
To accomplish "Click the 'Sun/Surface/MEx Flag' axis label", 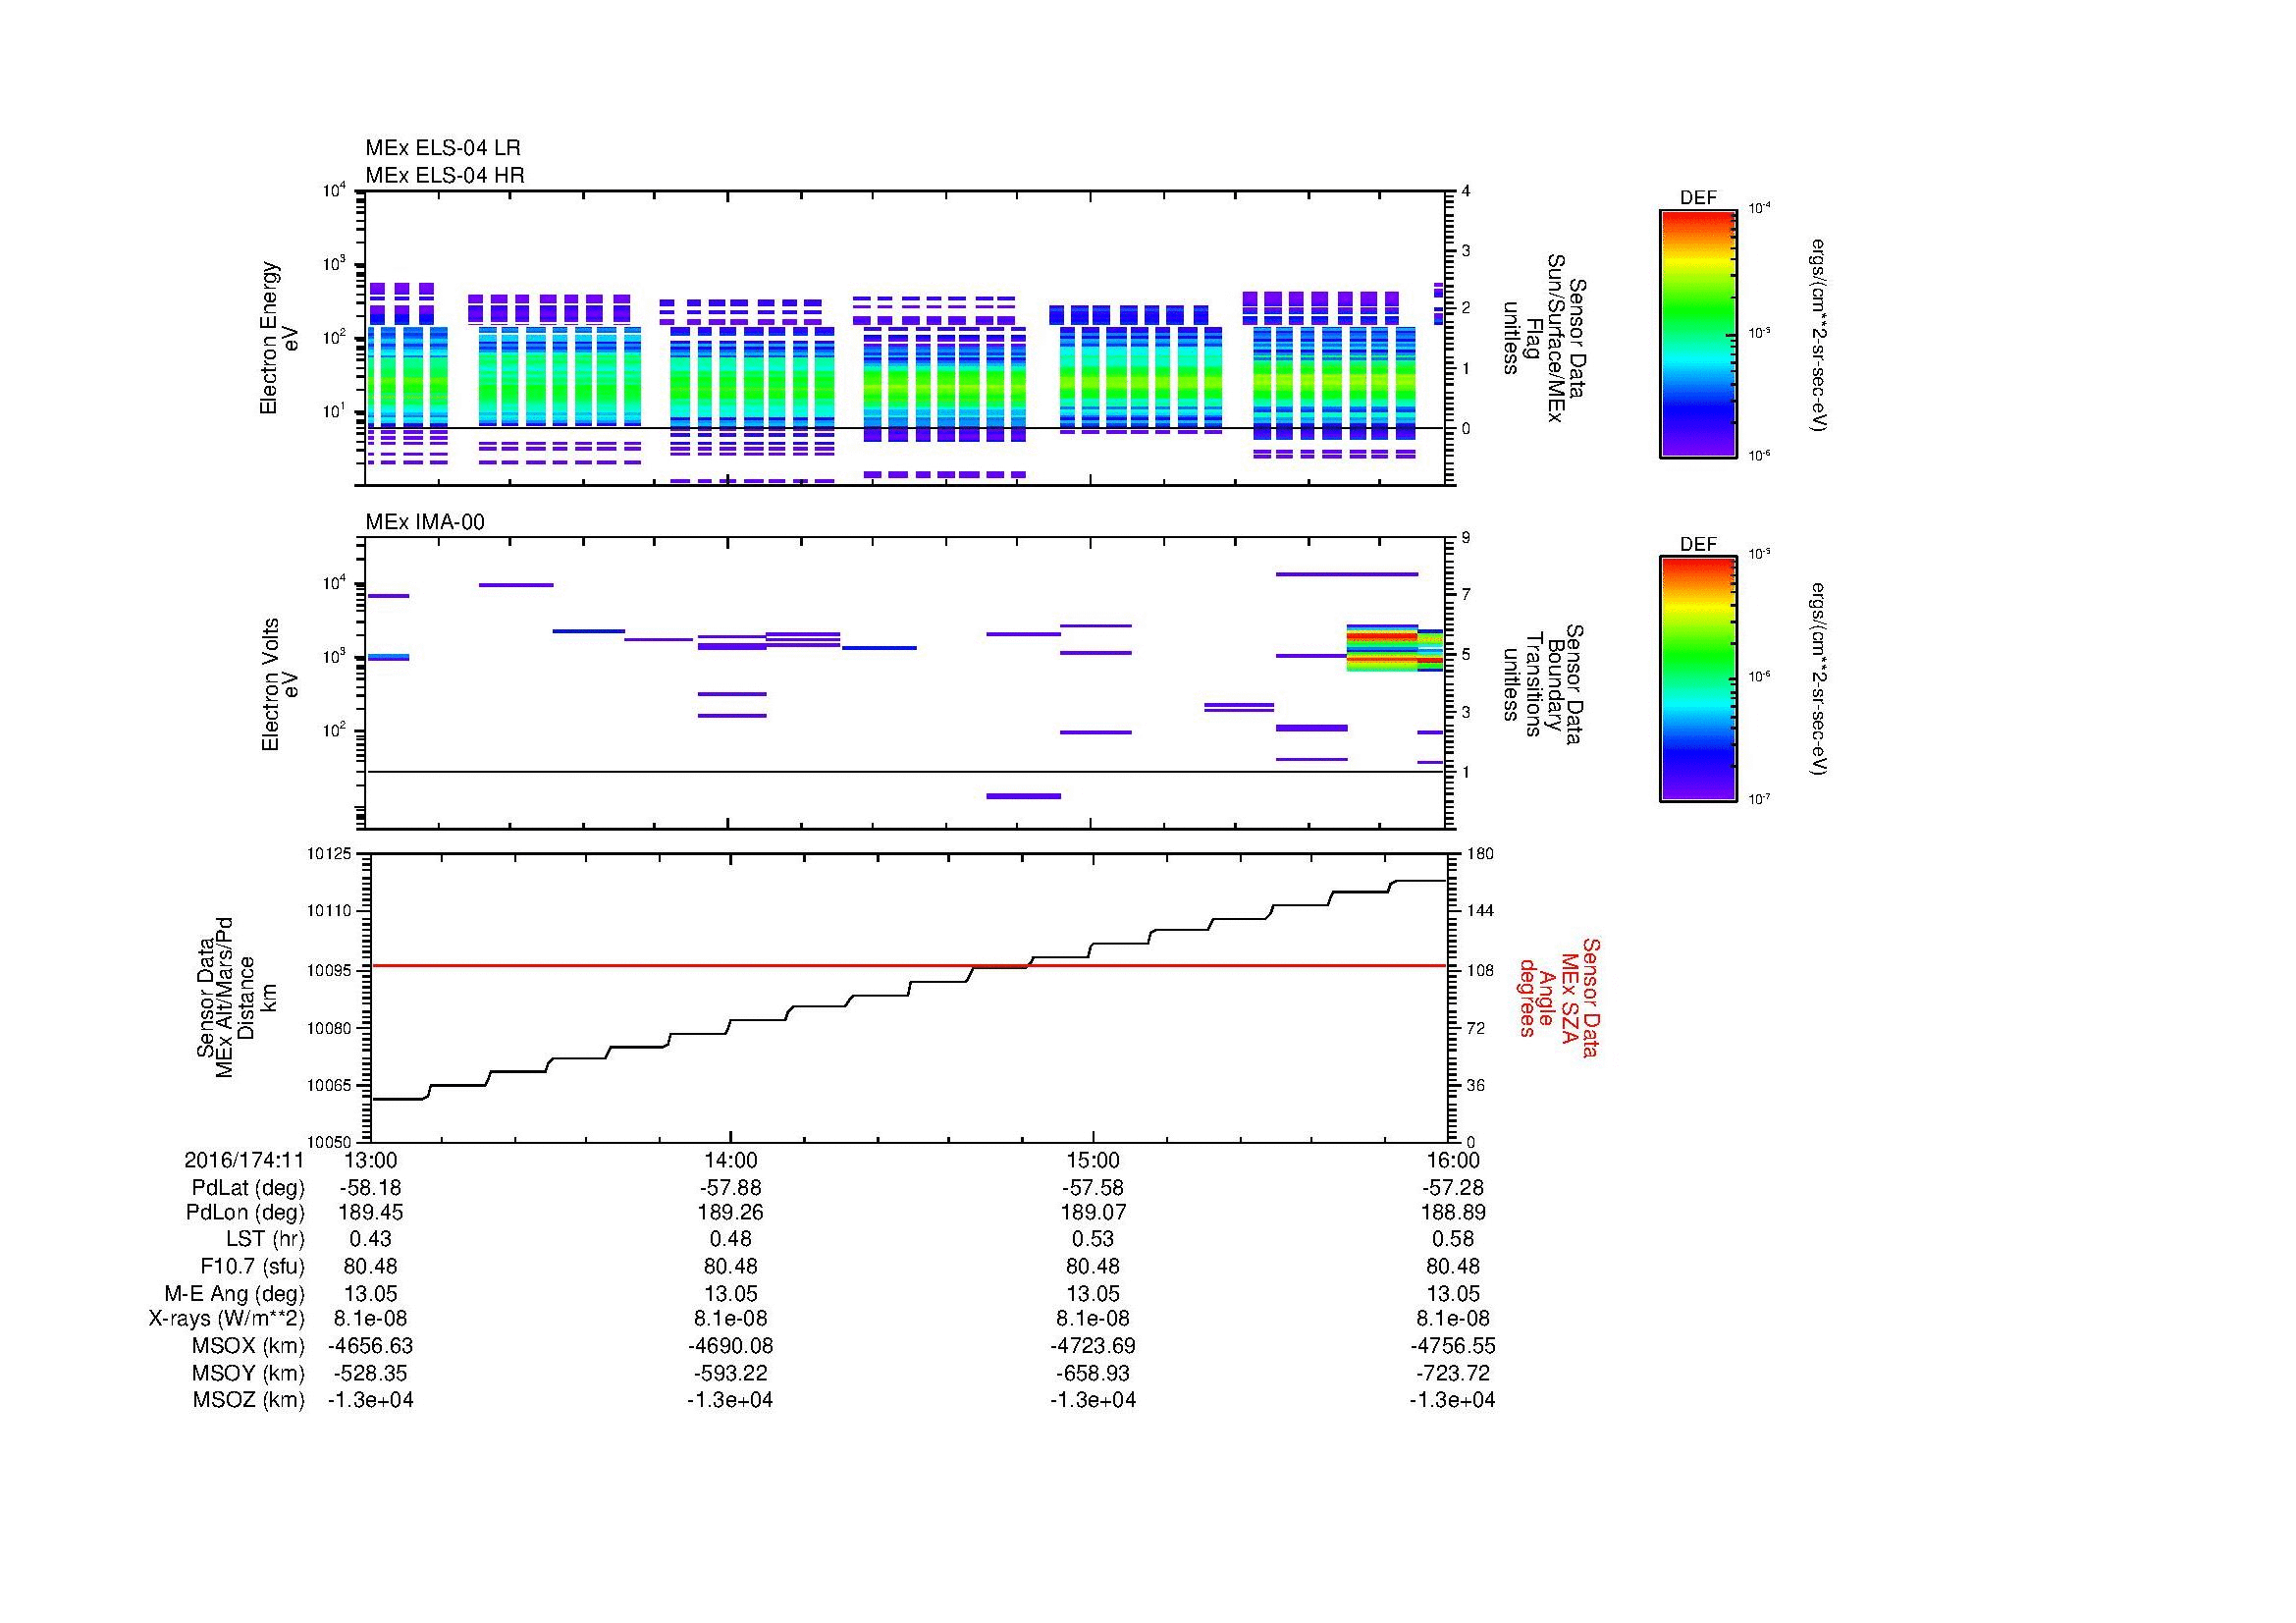I will pos(1548,338).
